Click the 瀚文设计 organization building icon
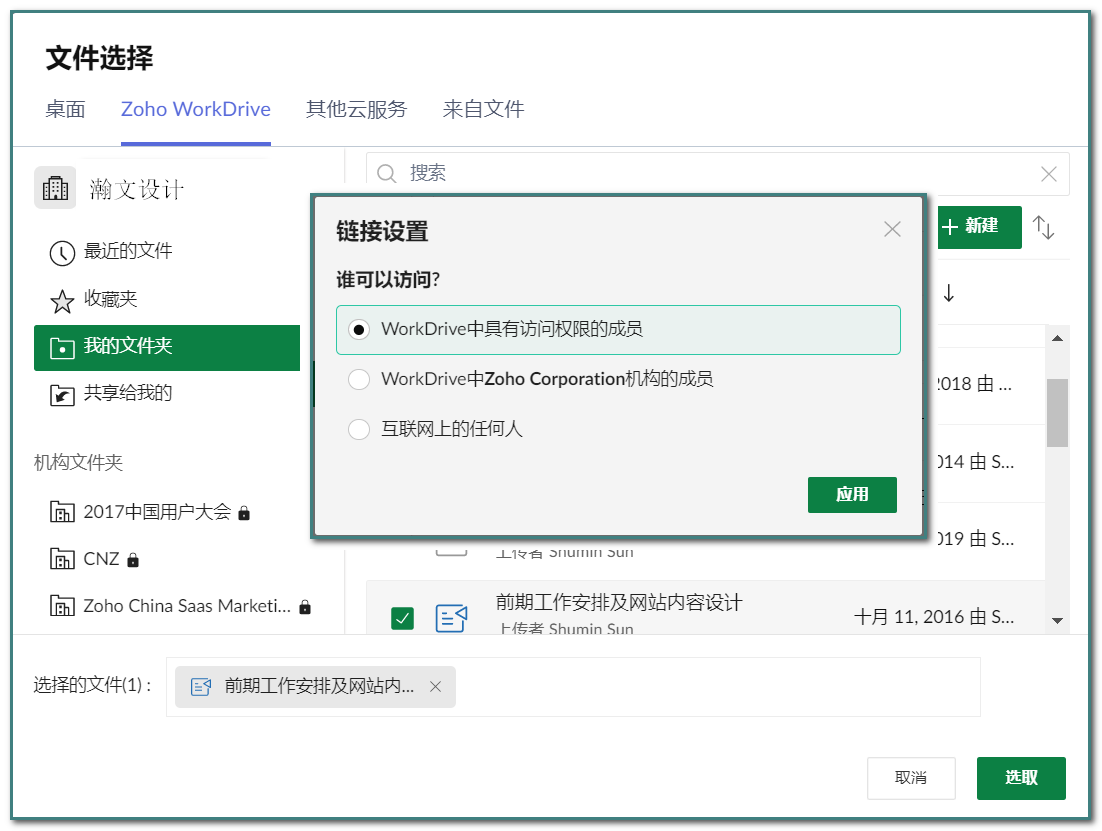Image resolution: width=1102 pixels, height=831 pixels. pos(55,188)
